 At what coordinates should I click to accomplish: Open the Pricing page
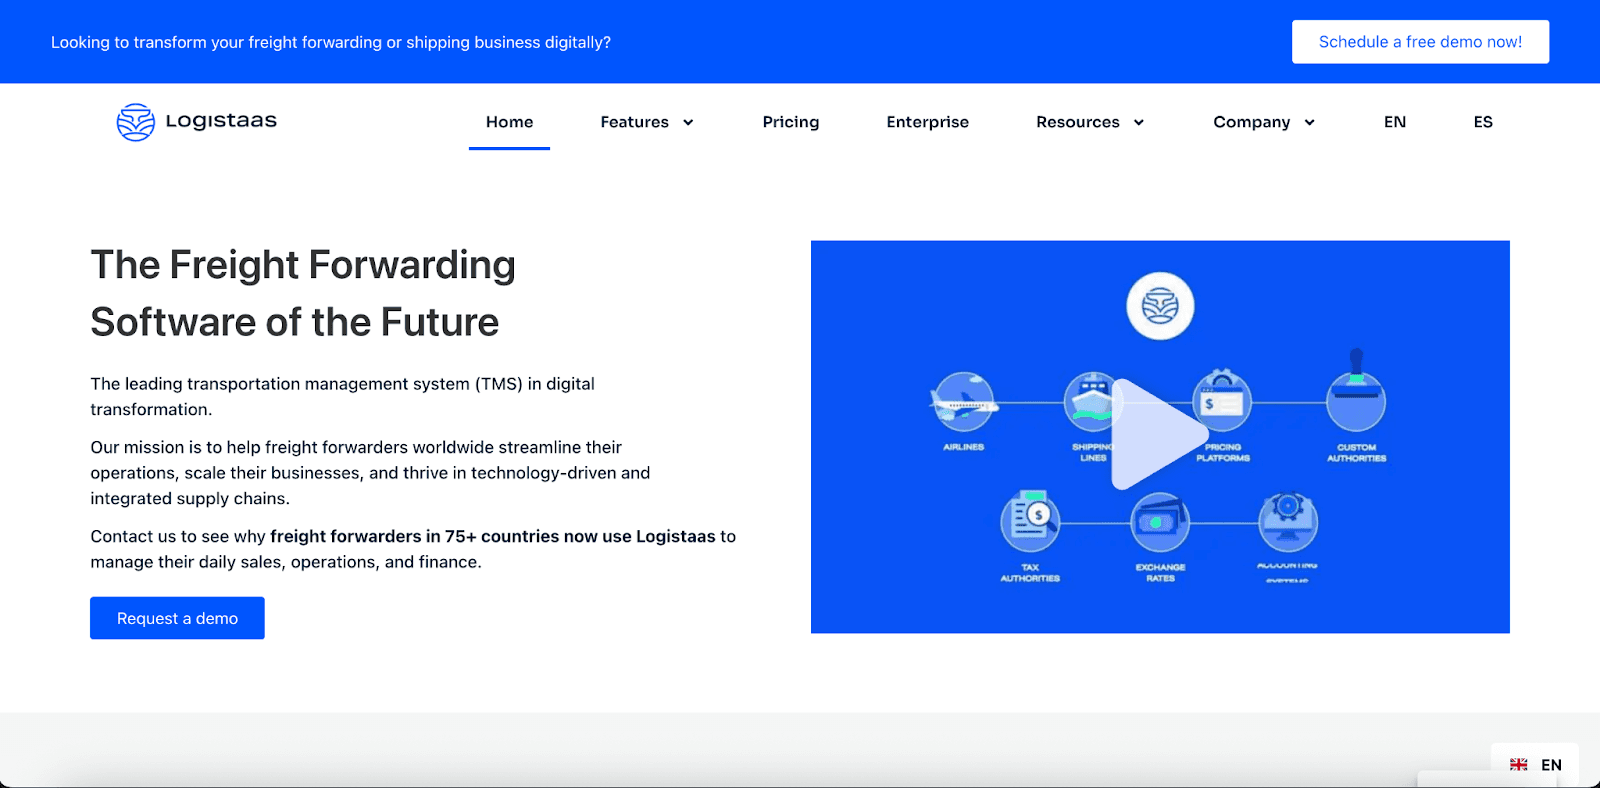790,122
